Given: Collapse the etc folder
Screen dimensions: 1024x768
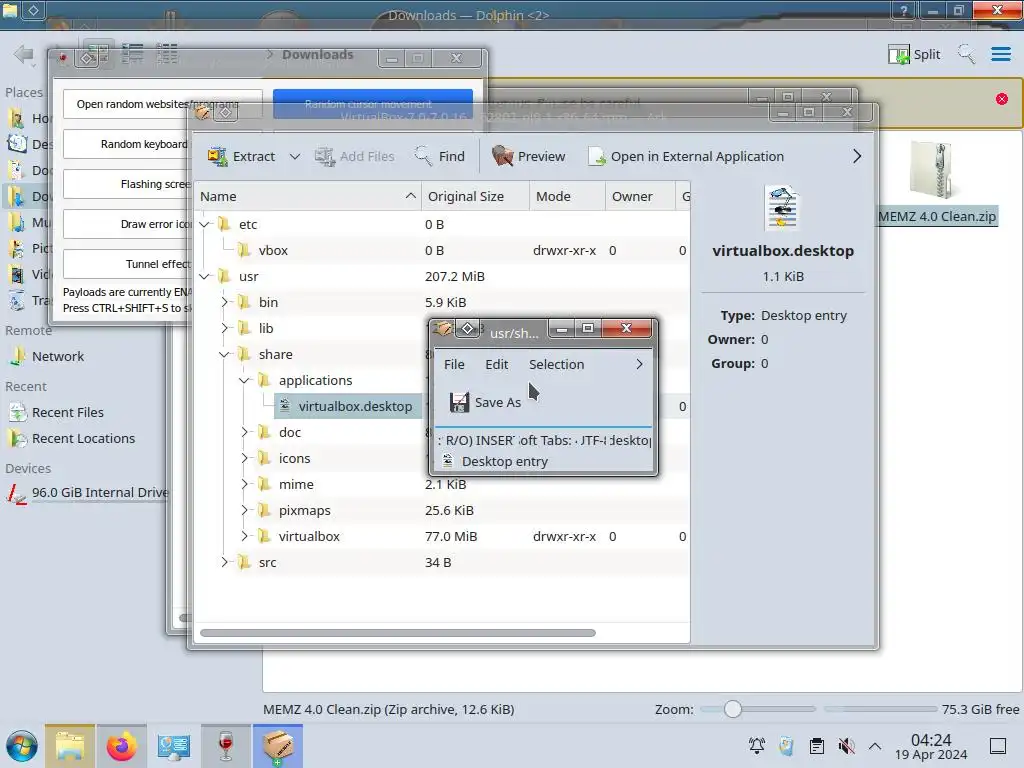Looking at the screenshot, I should pos(204,225).
